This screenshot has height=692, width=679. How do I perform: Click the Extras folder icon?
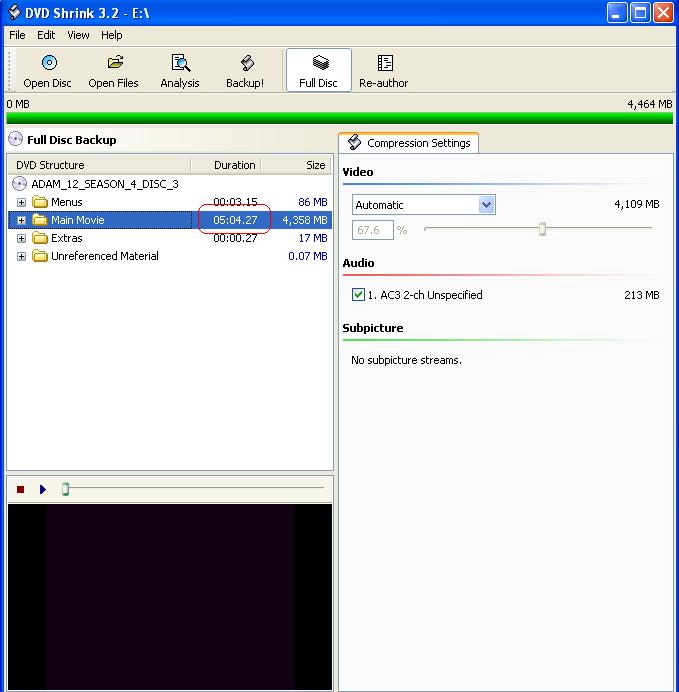(x=40, y=238)
